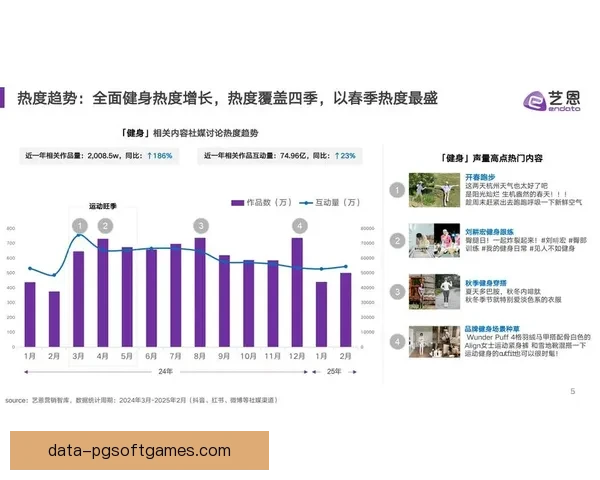The width and height of the screenshot is (600, 480).
Task: Click the purple bar for 4月
Action: click(x=103, y=293)
